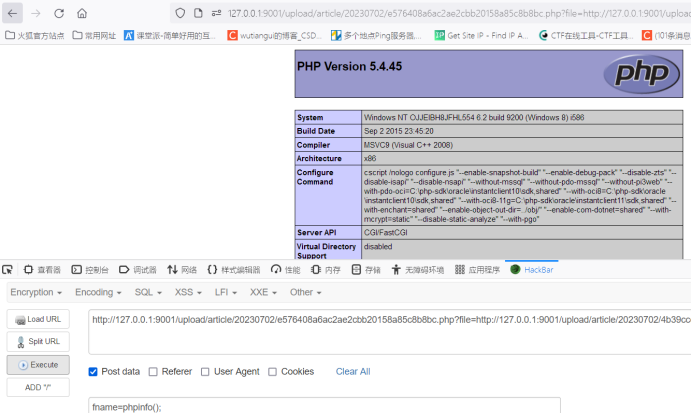The width and height of the screenshot is (691, 413).
Task: Expand the LFI dropdown menu
Action: 226,292
